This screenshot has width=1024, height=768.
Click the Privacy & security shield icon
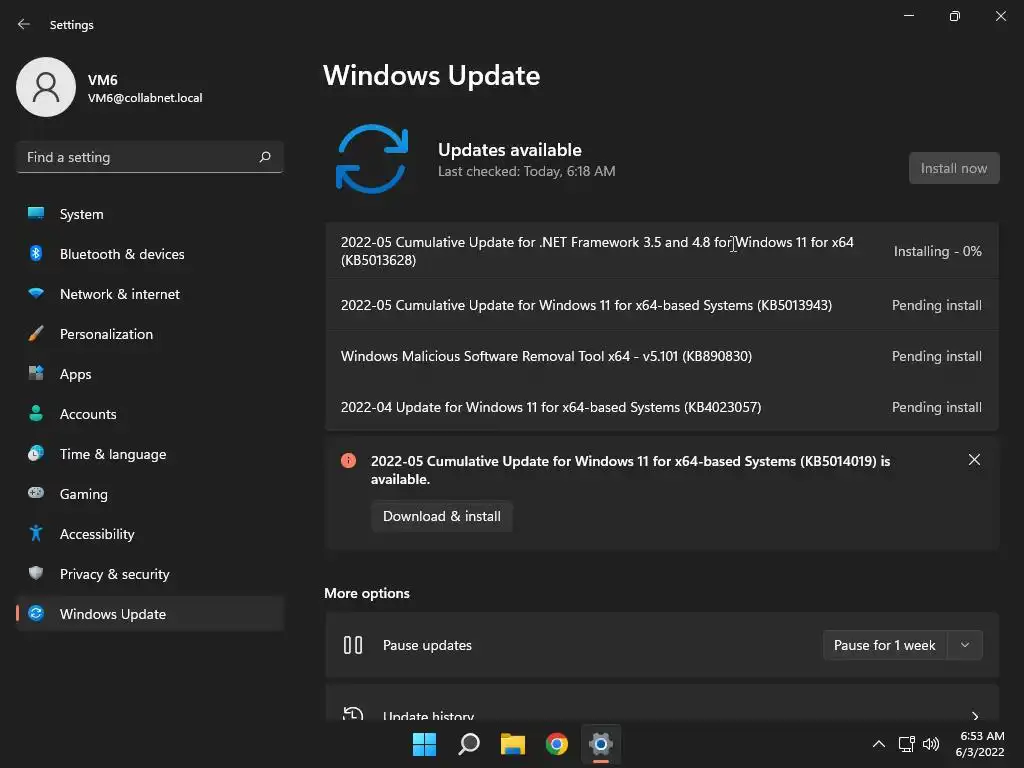[x=36, y=573]
